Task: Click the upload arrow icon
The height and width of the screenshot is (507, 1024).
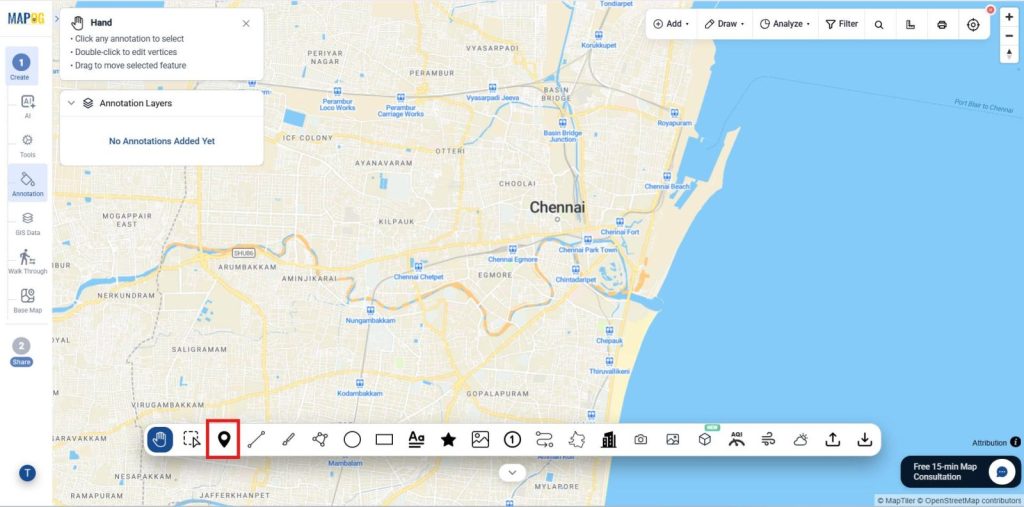Action: pyautogui.click(x=833, y=440)
